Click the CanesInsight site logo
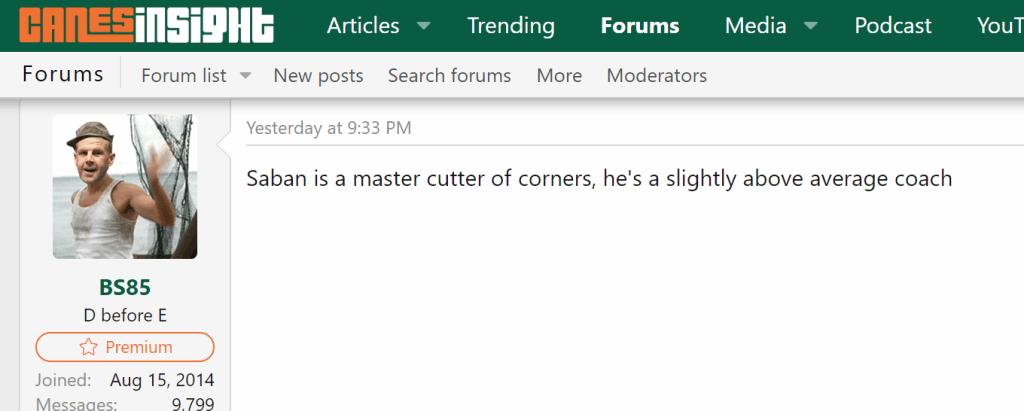 click(146, 26)
